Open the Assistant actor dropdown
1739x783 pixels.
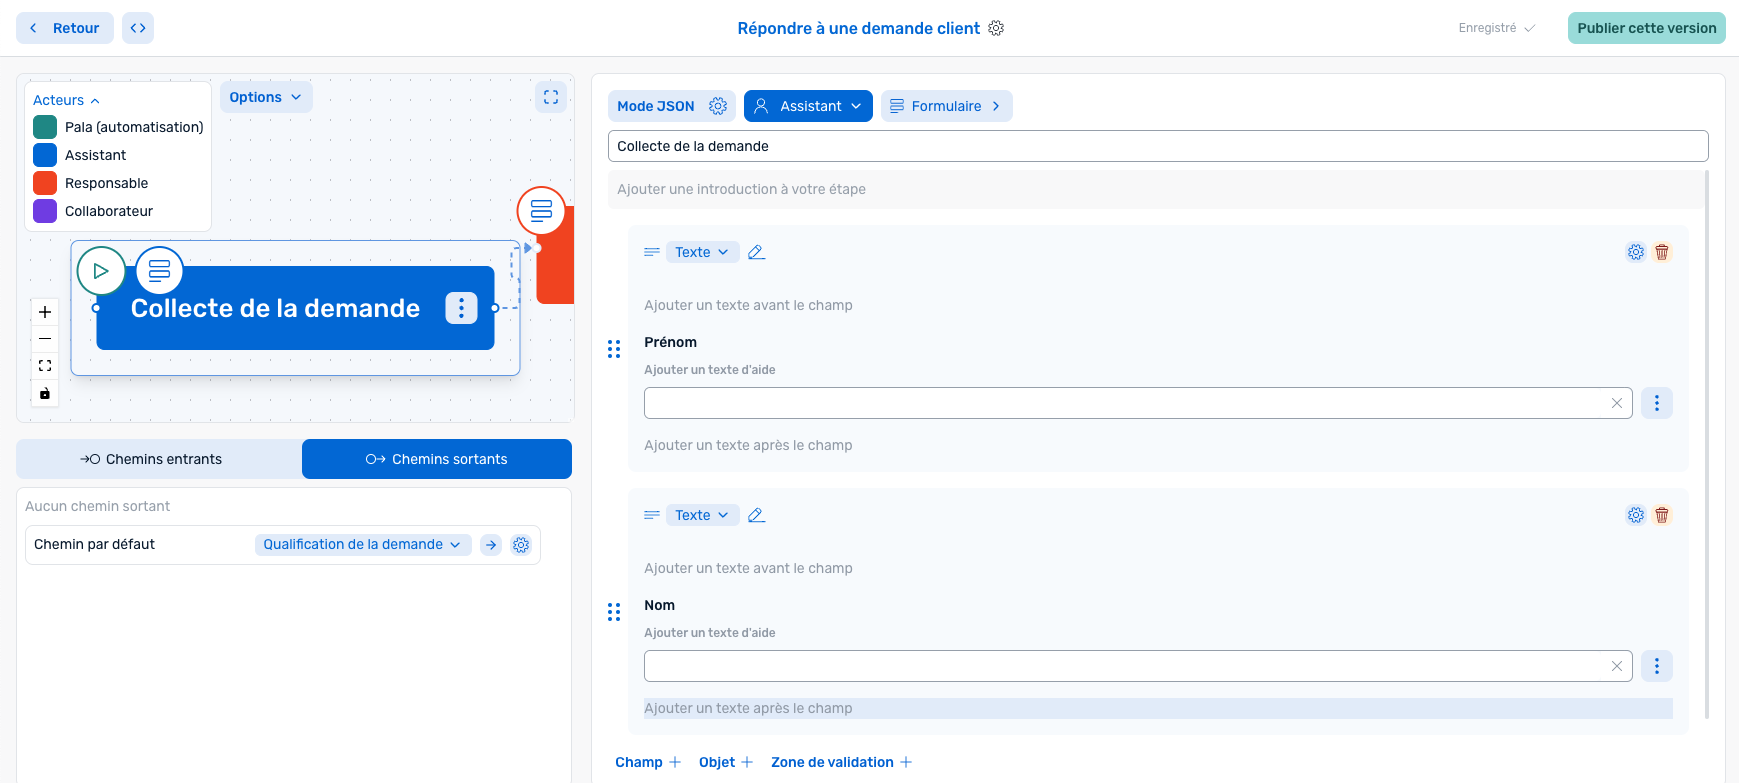click(x=808, y=106)
